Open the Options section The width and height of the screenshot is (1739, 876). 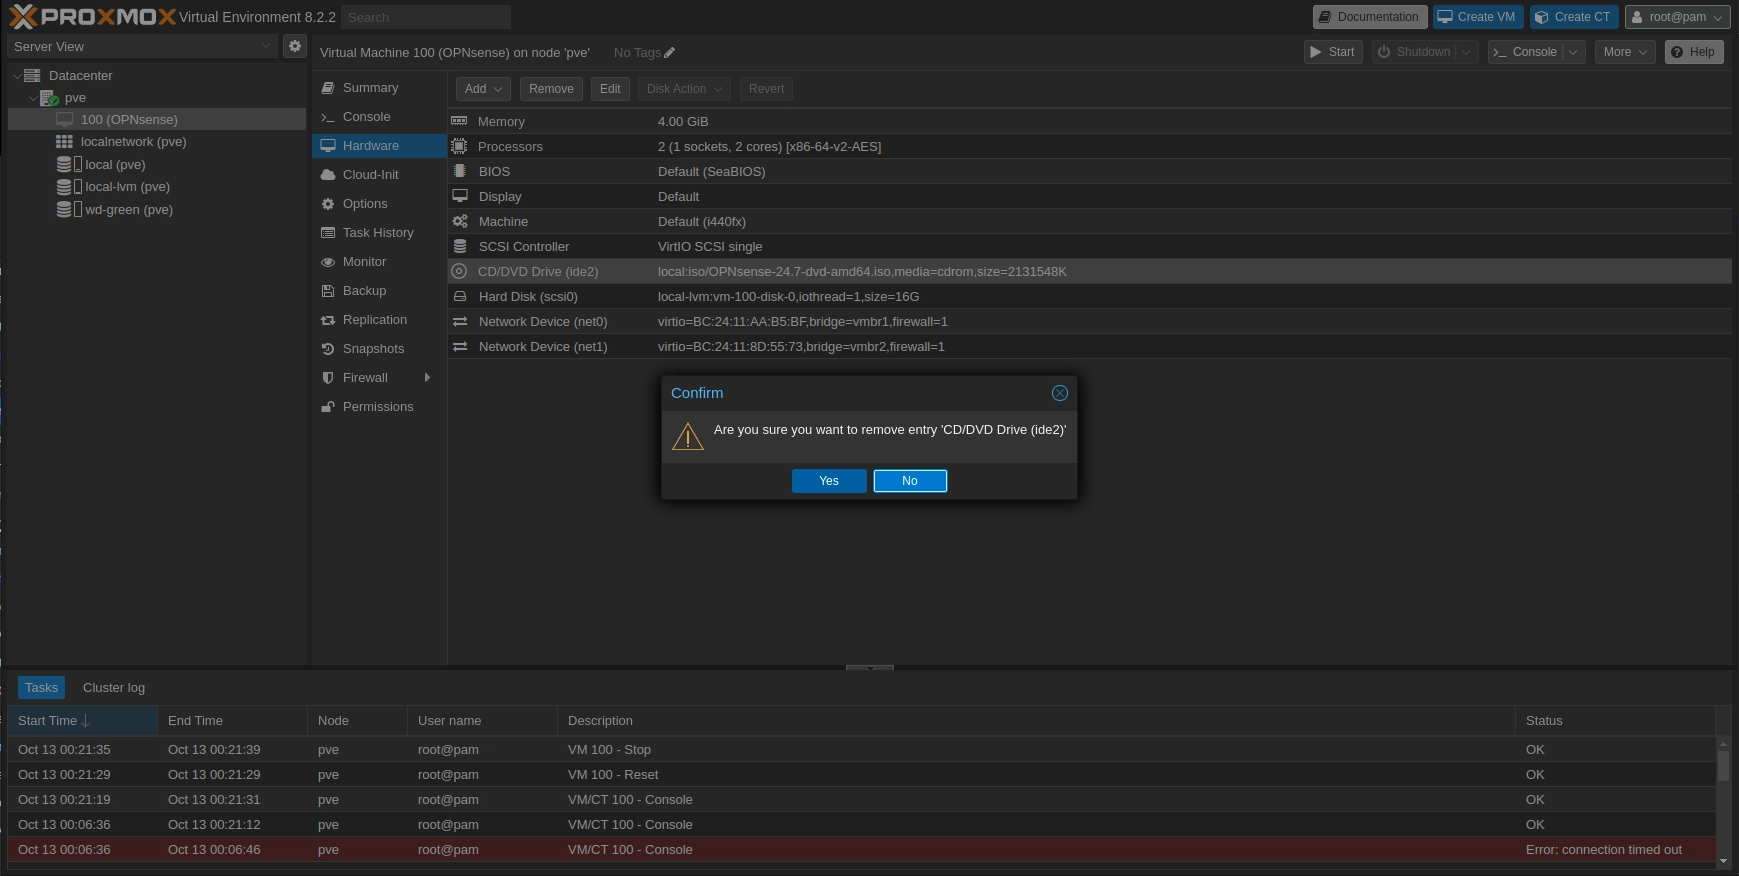click(x=379, y=204)
